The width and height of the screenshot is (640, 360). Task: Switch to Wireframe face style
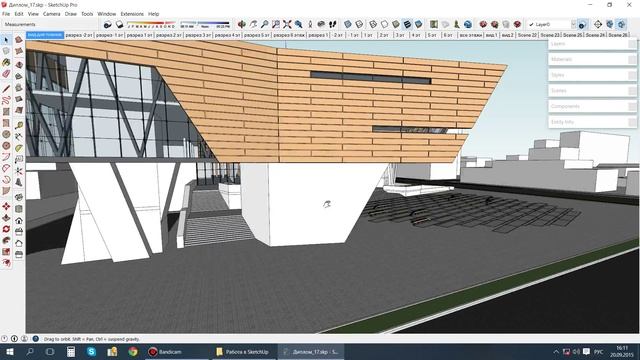click(x=373, y=24)
